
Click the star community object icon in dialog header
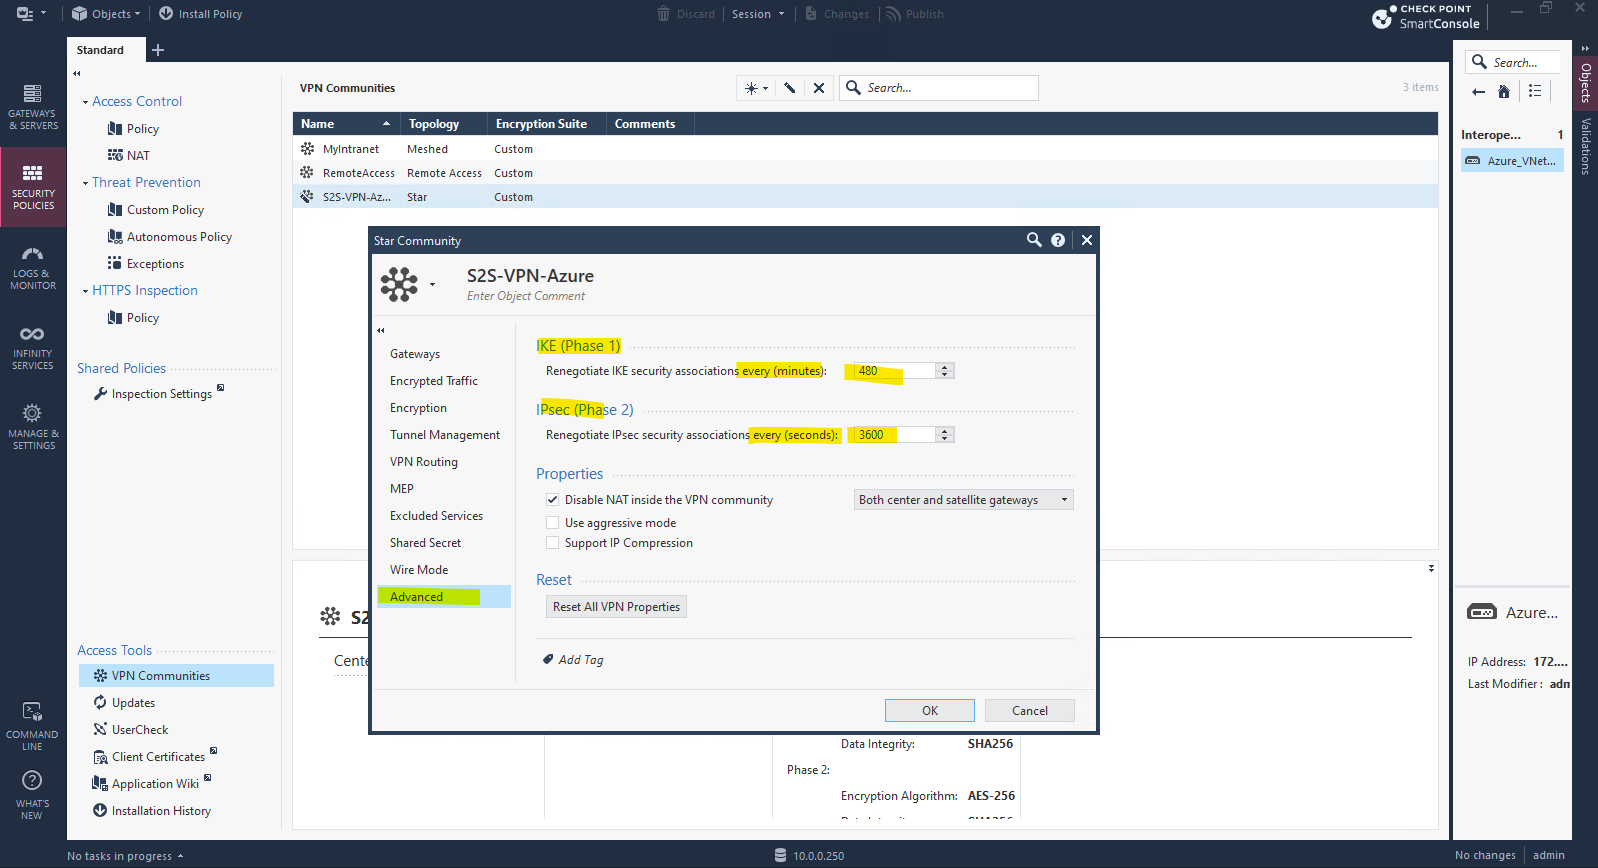(x=399, y=284)
